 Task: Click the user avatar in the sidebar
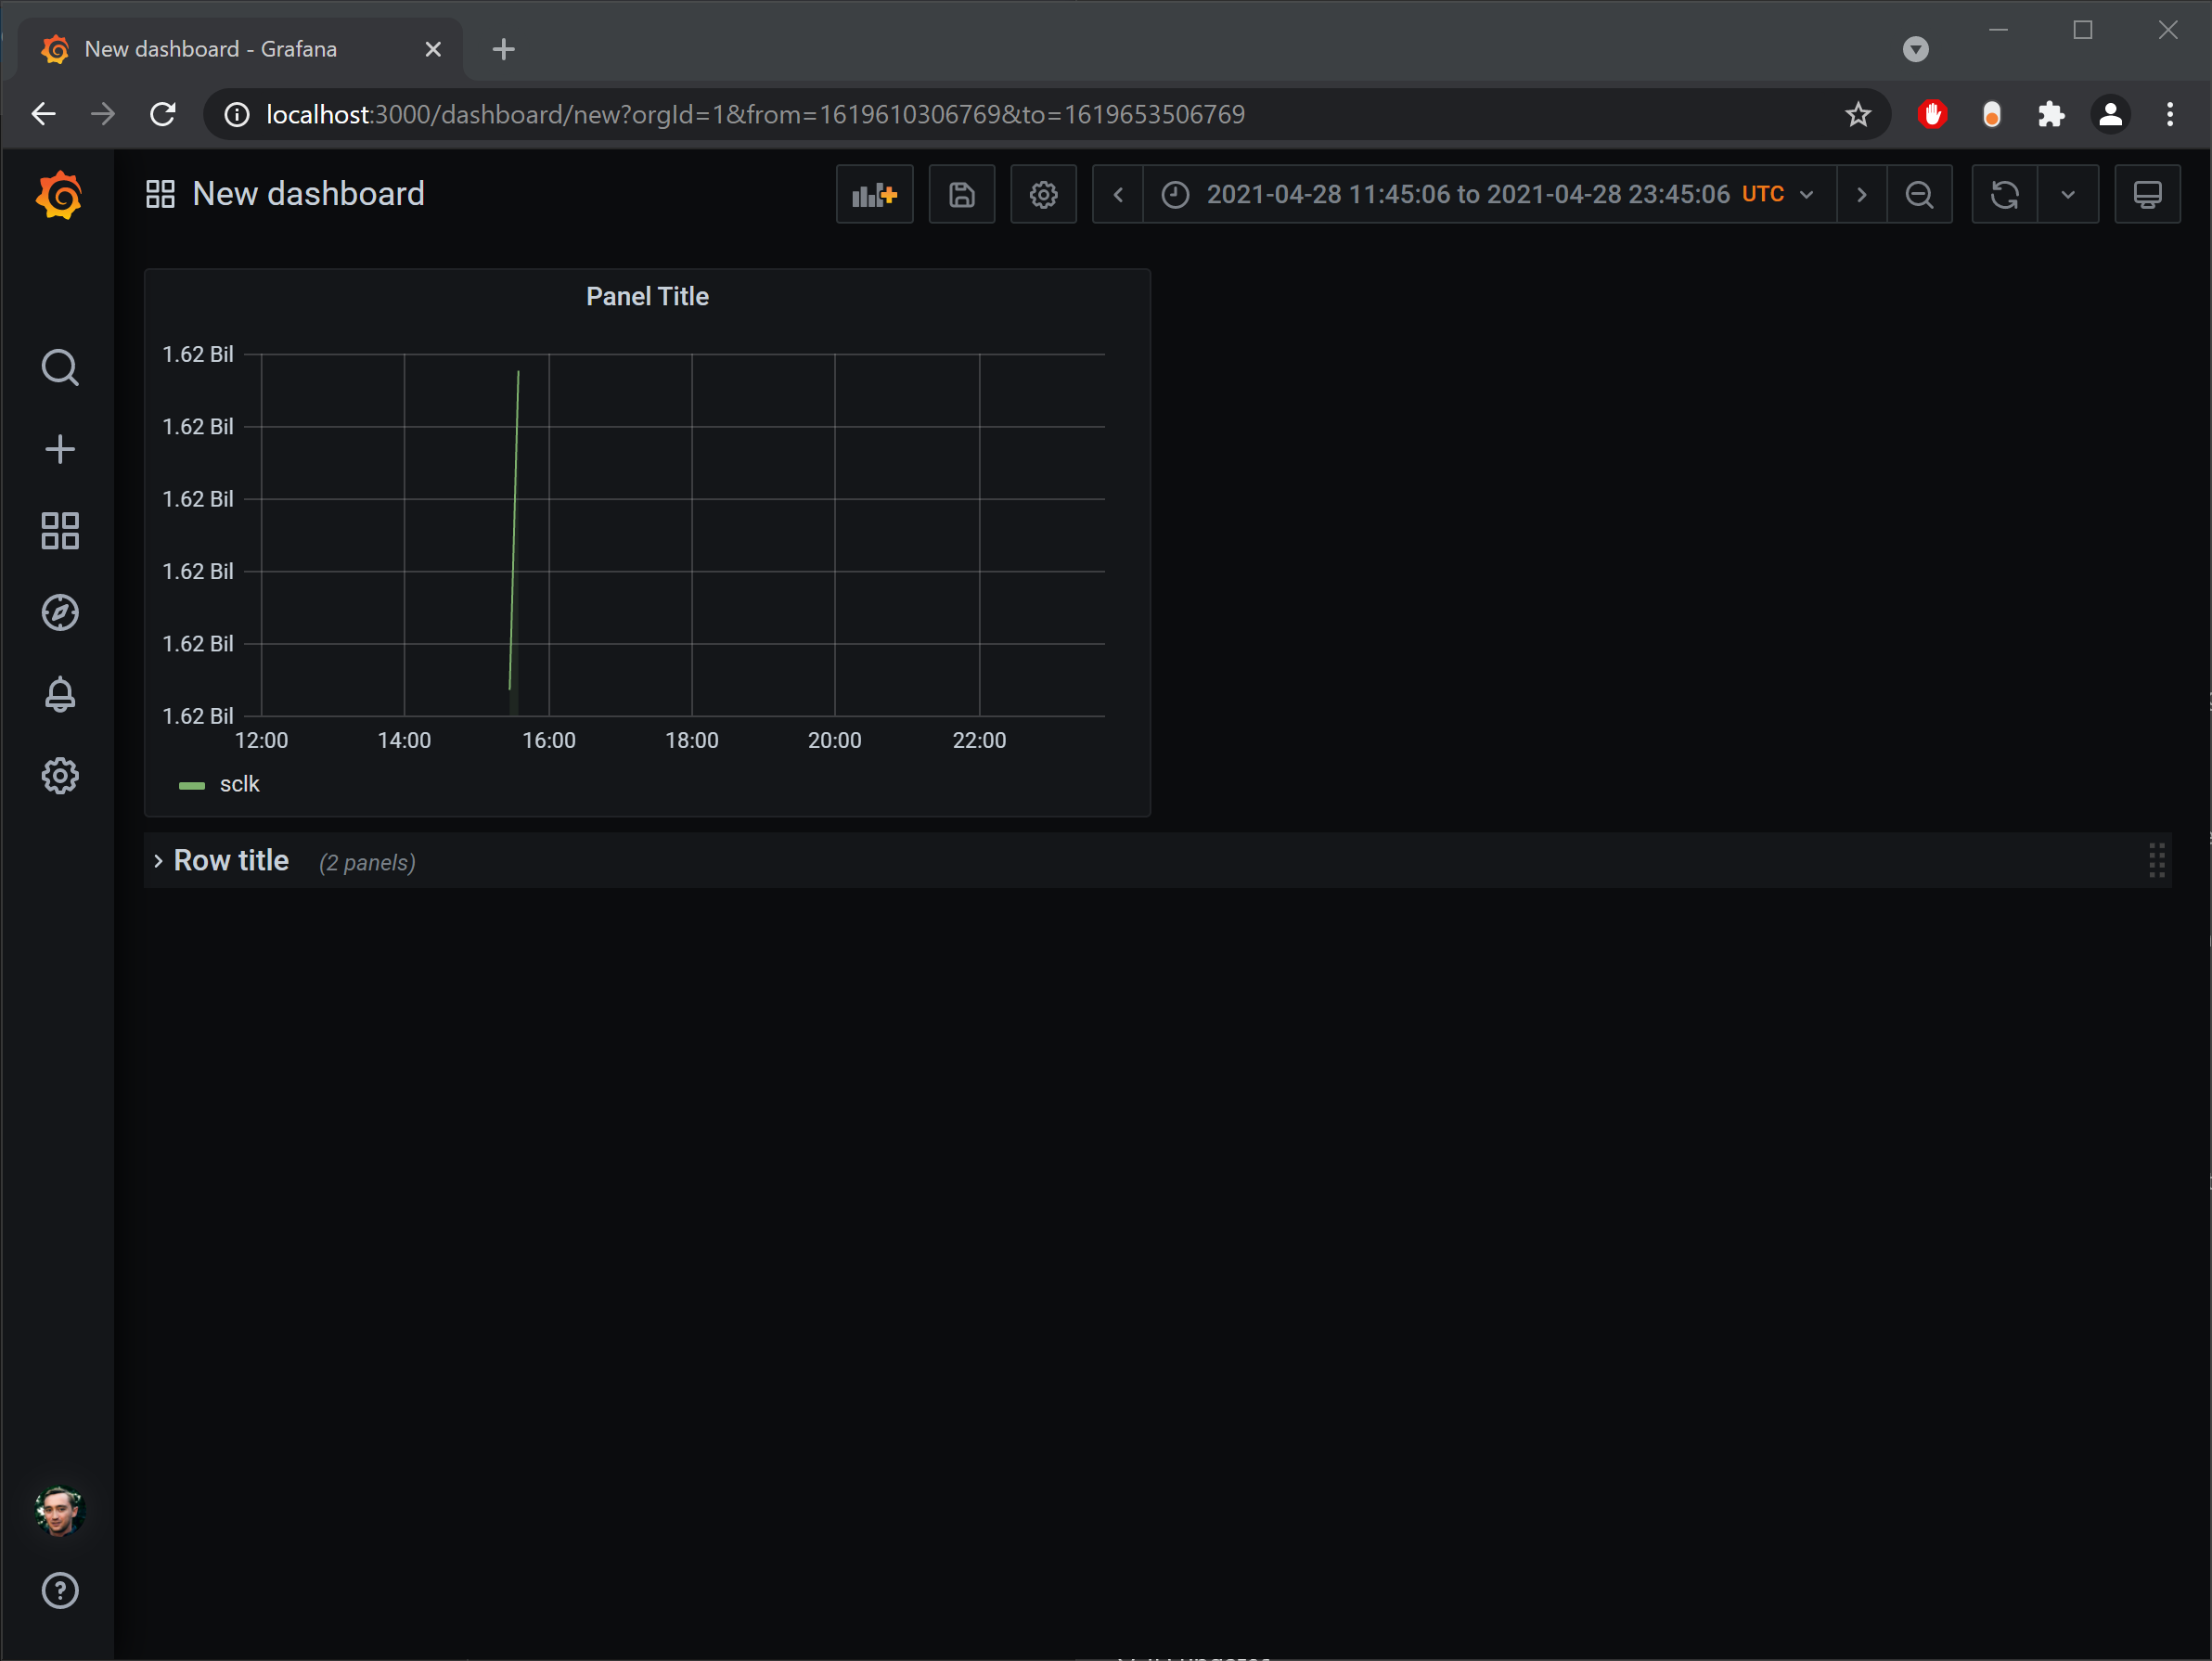60,1510
